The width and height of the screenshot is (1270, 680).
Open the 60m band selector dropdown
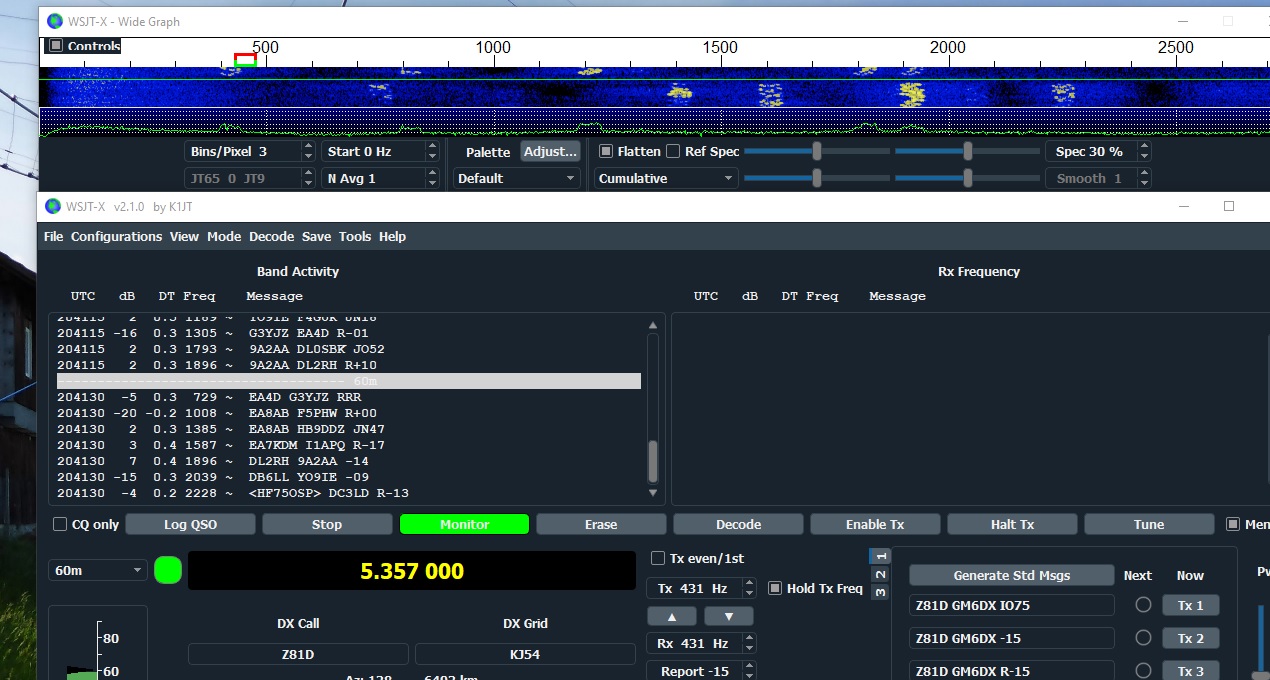click(x=98, y=570)
